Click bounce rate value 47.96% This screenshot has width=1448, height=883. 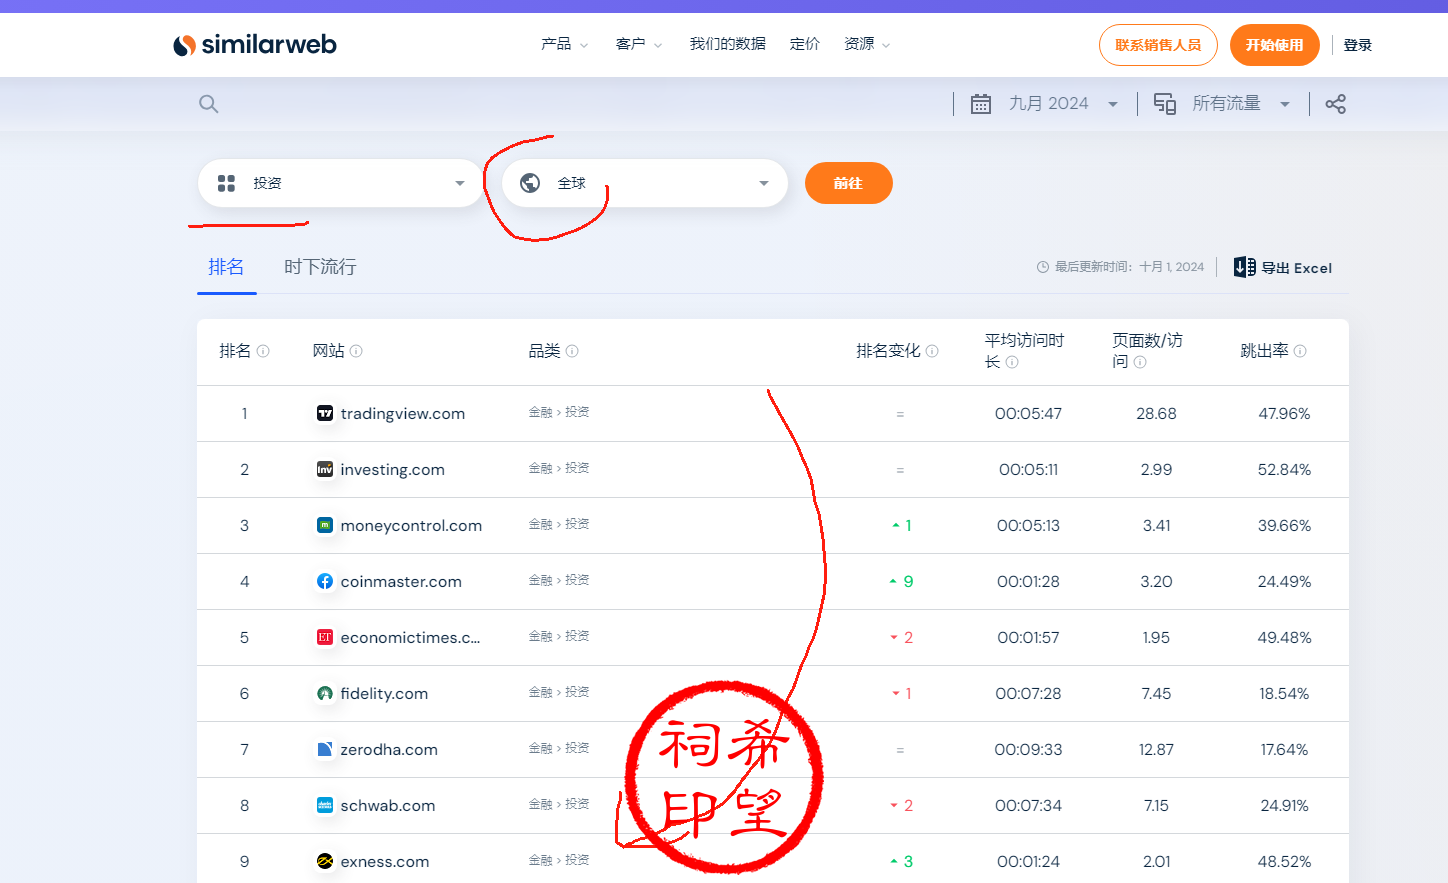click(1284, 414)
